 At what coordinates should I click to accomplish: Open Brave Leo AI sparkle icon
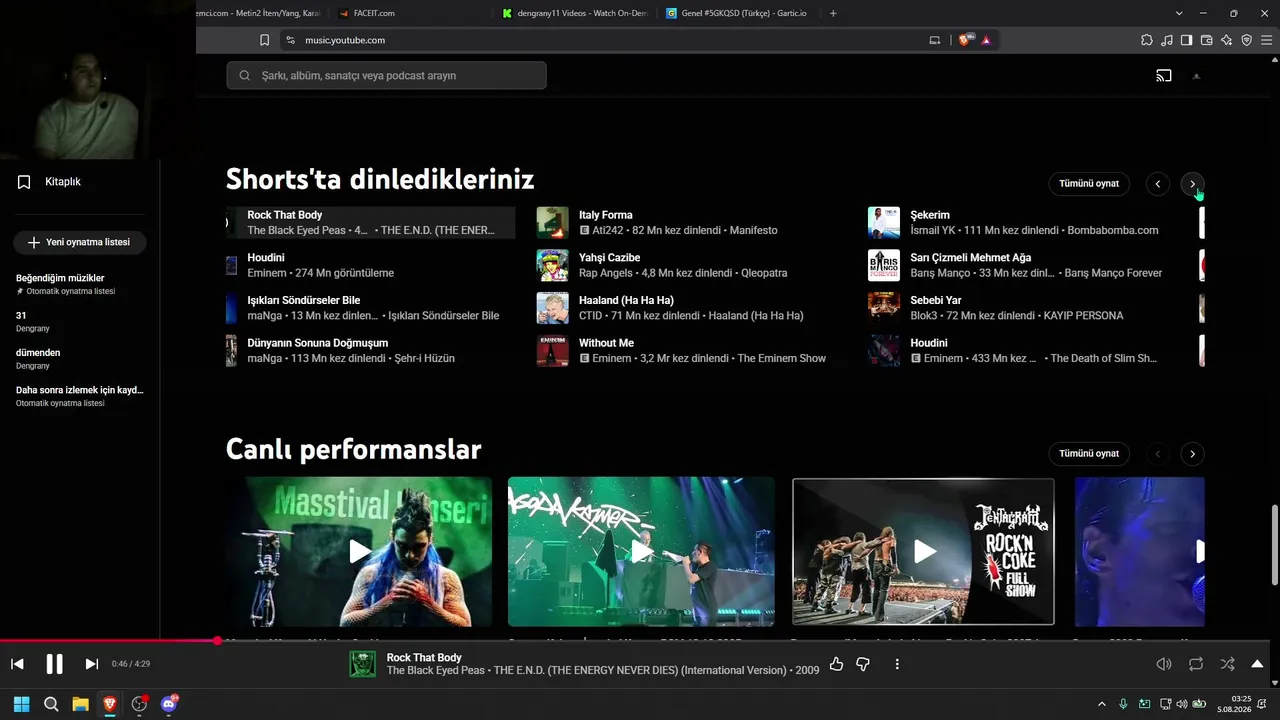(x=1226, y=40)
